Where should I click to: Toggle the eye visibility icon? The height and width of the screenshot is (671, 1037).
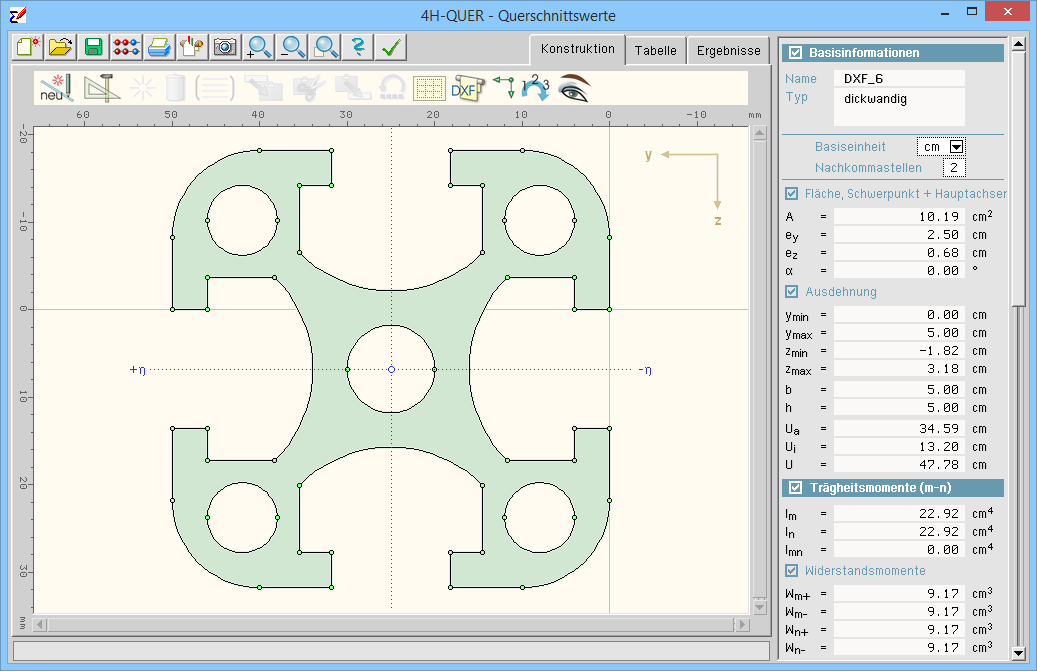click(574, 88)
